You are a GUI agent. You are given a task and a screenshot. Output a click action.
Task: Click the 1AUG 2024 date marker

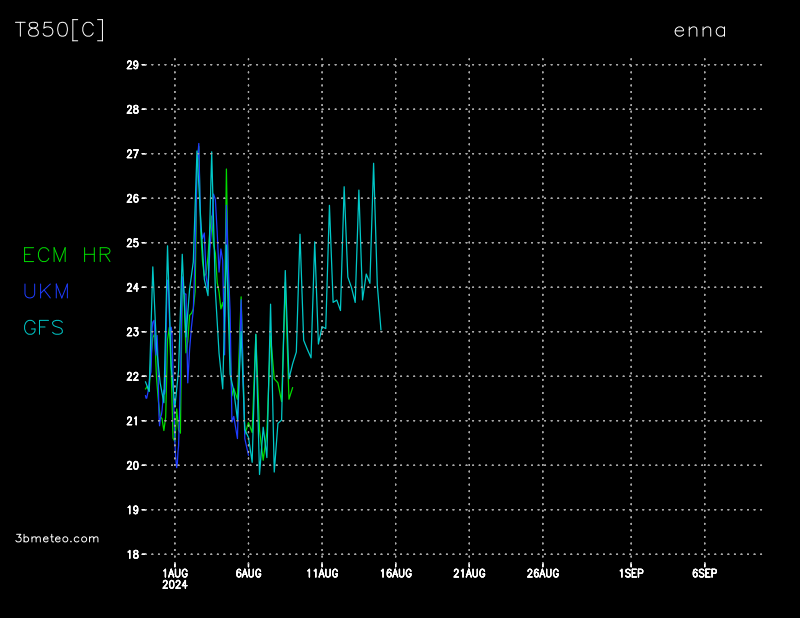(175, 578)
